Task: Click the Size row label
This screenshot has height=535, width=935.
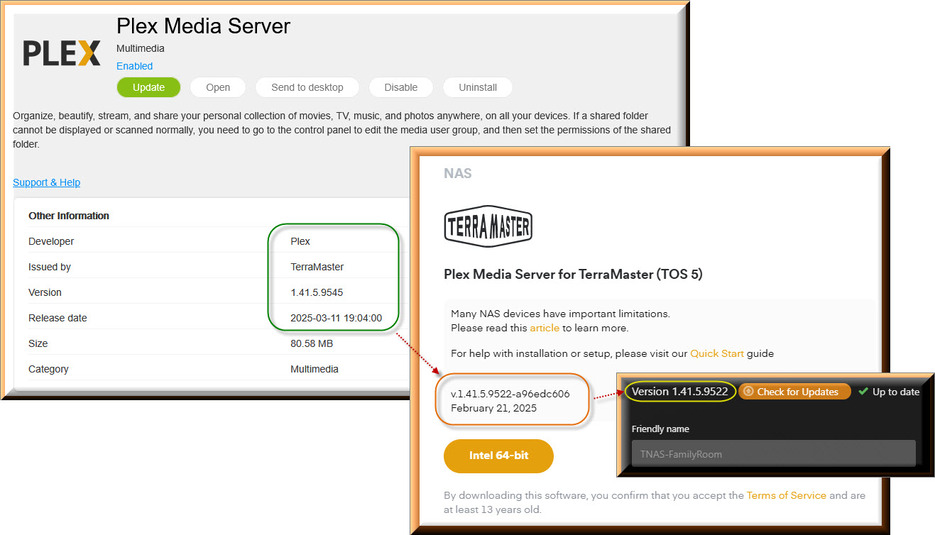Action: tap(38, 344)
